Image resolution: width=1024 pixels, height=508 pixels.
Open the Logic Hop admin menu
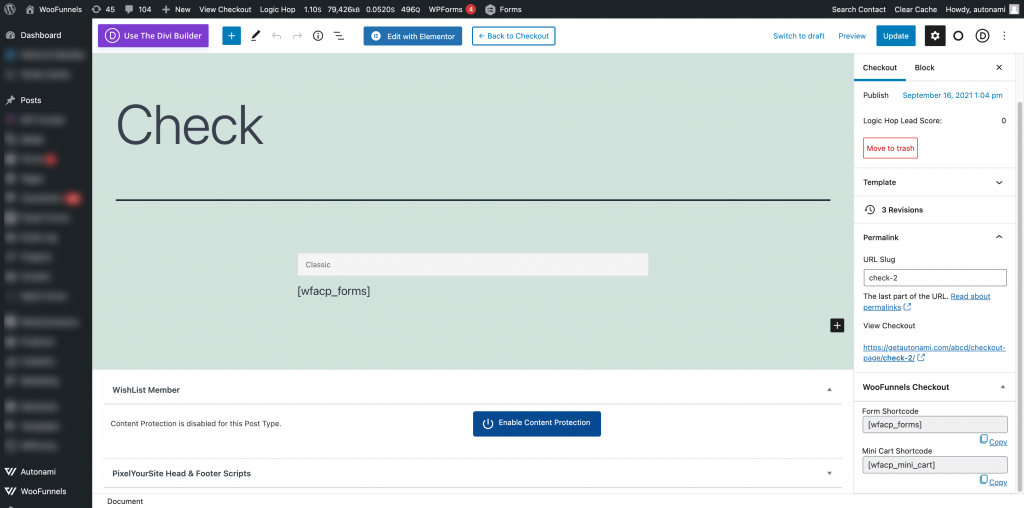[x=278, y=9]
